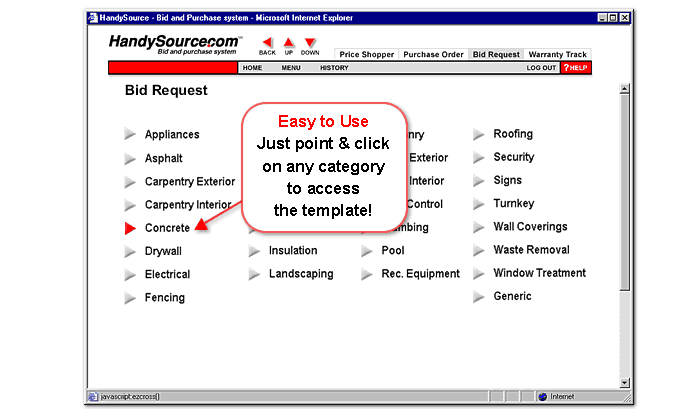Select the Warranty Track tab
This screenshot has height=410, width=686.
click(x=557, y=55)
